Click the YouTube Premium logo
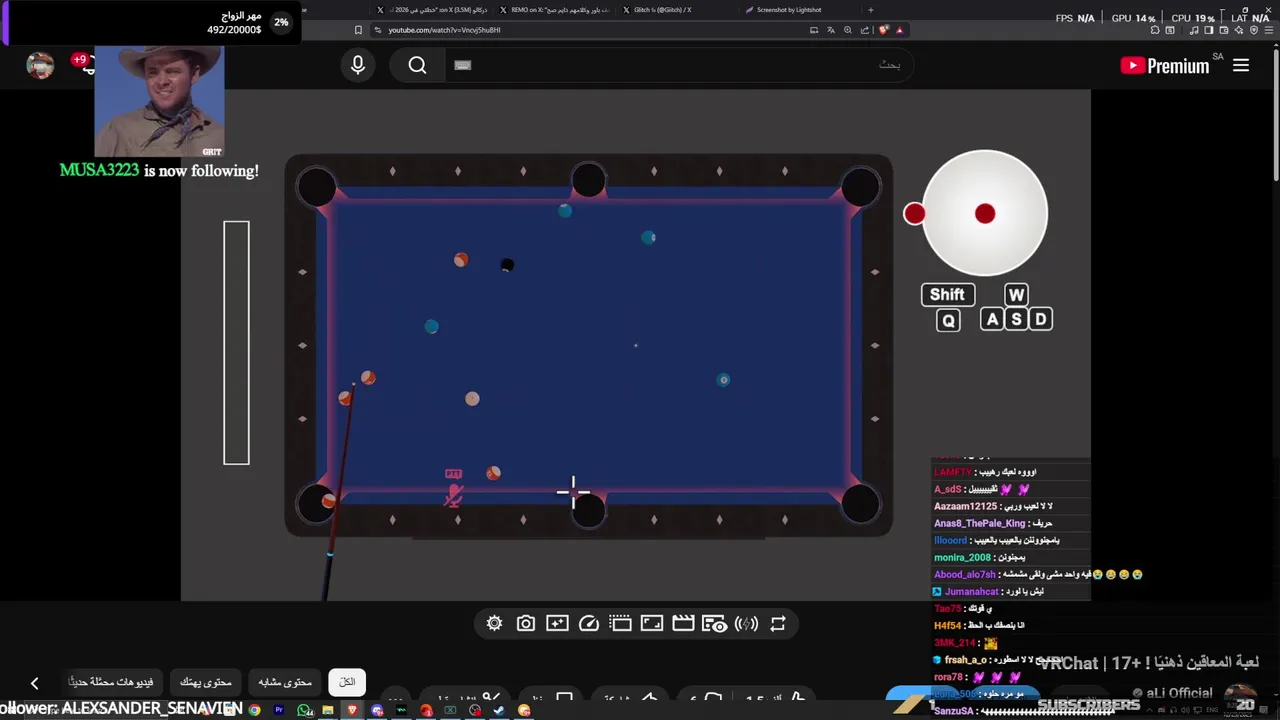Image resolution: width=1280 pixels, height=720 pixels. (x=1166, y=65)
